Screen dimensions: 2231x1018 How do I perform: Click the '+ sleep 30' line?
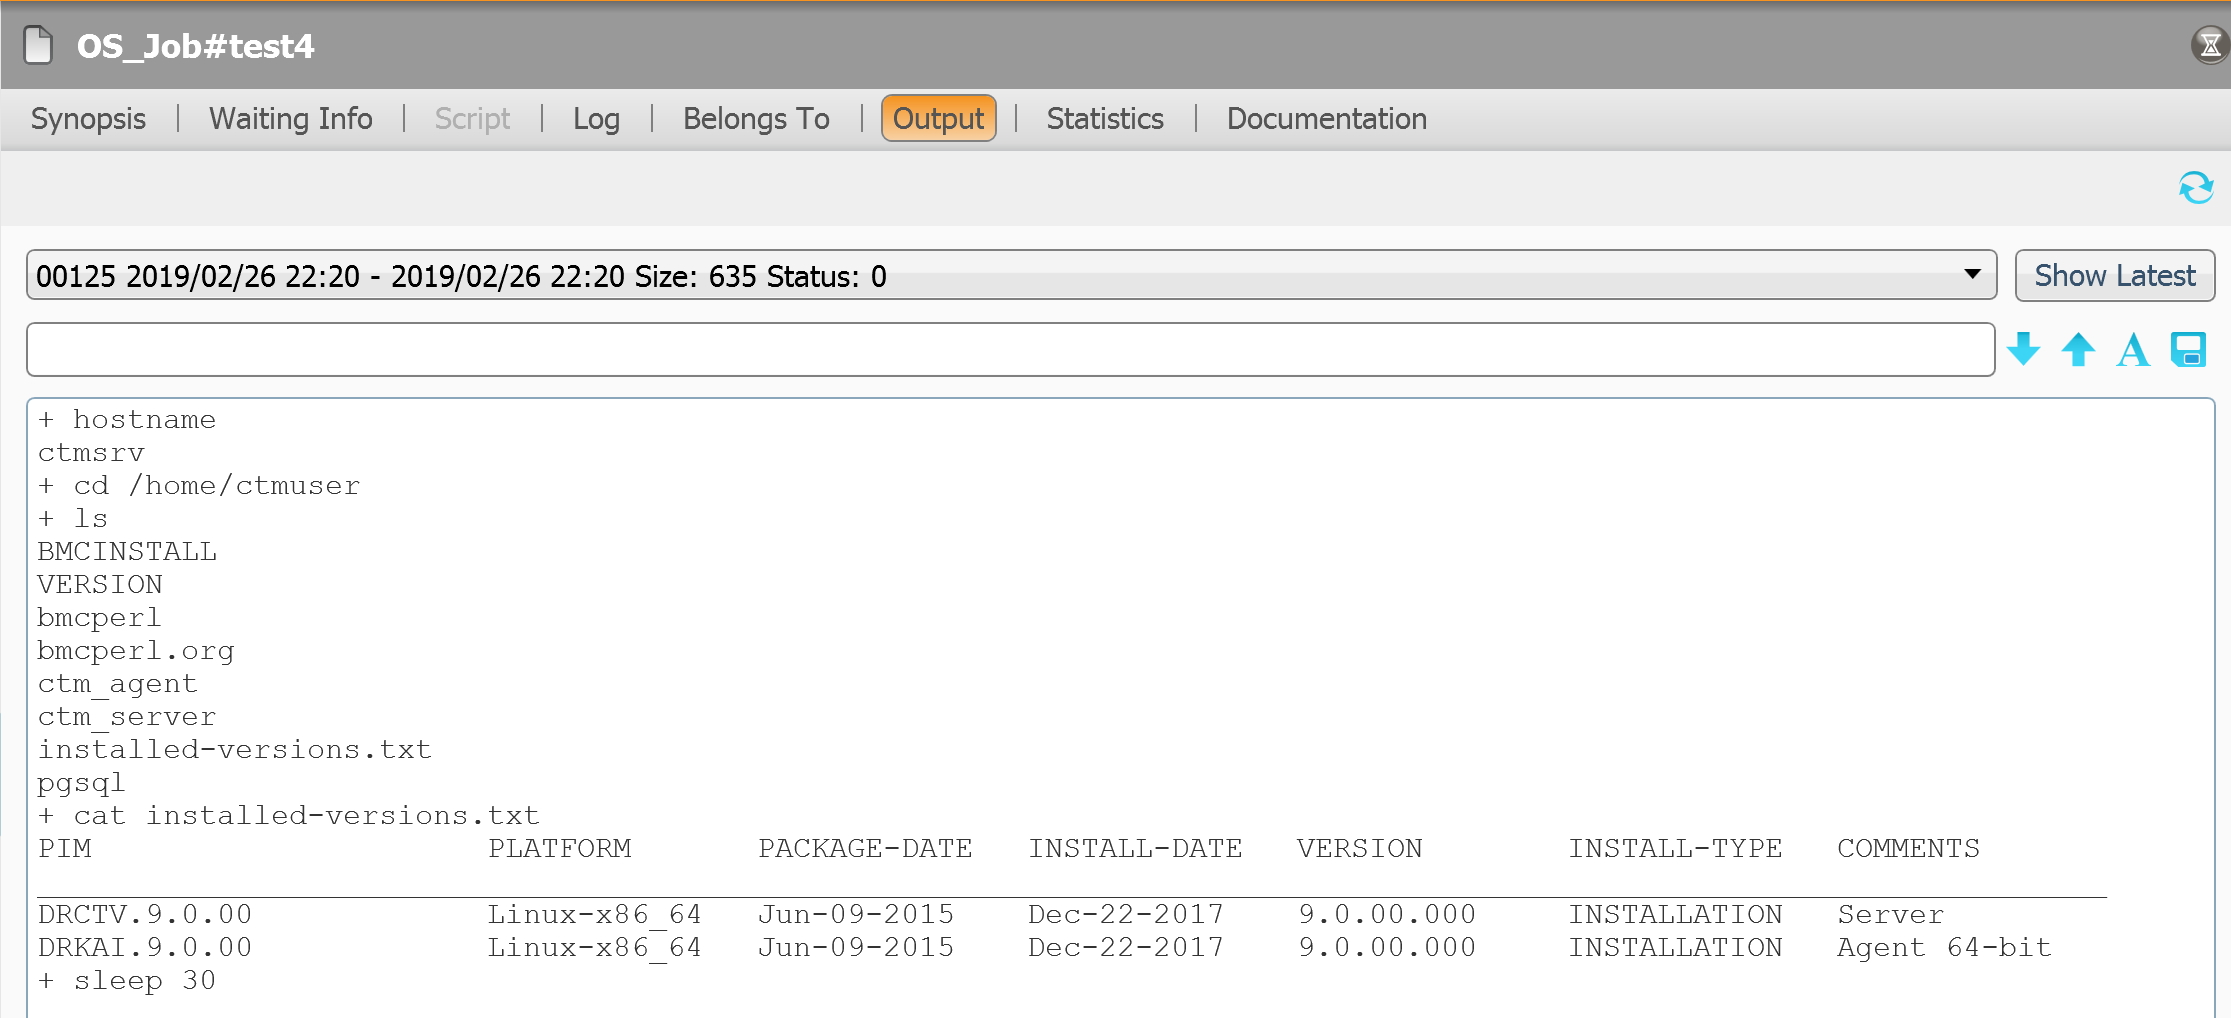(x=127, y=980)
